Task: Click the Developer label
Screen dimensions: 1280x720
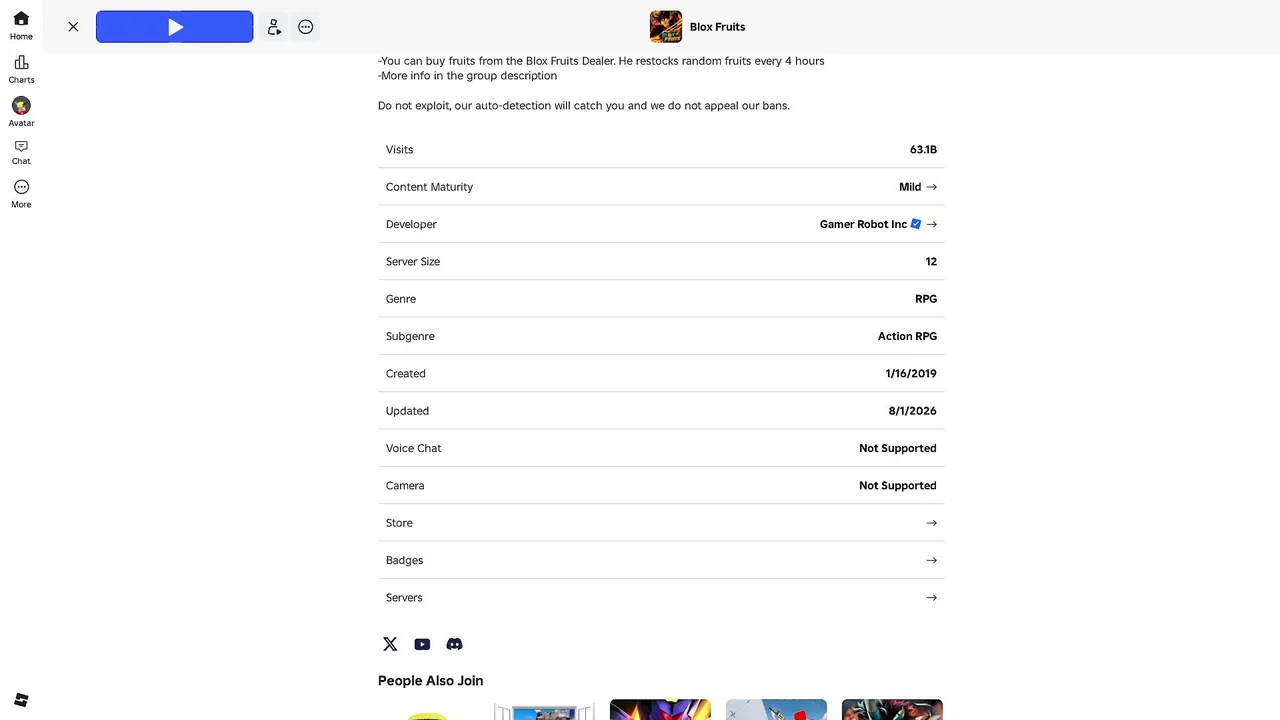Action: pyautogui.click(x=411, y=224)
